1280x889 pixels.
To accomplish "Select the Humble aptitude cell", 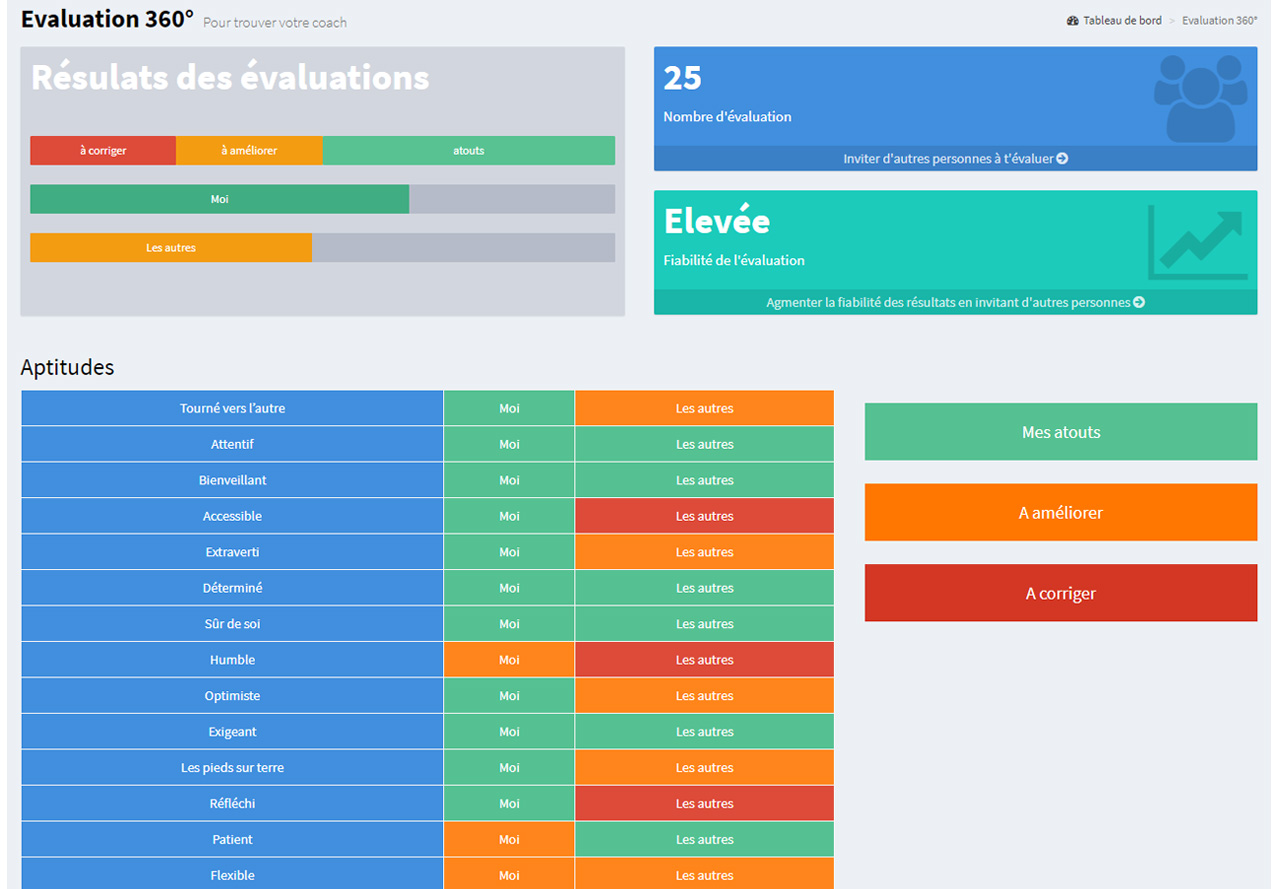I will click(x=232, y=660).
